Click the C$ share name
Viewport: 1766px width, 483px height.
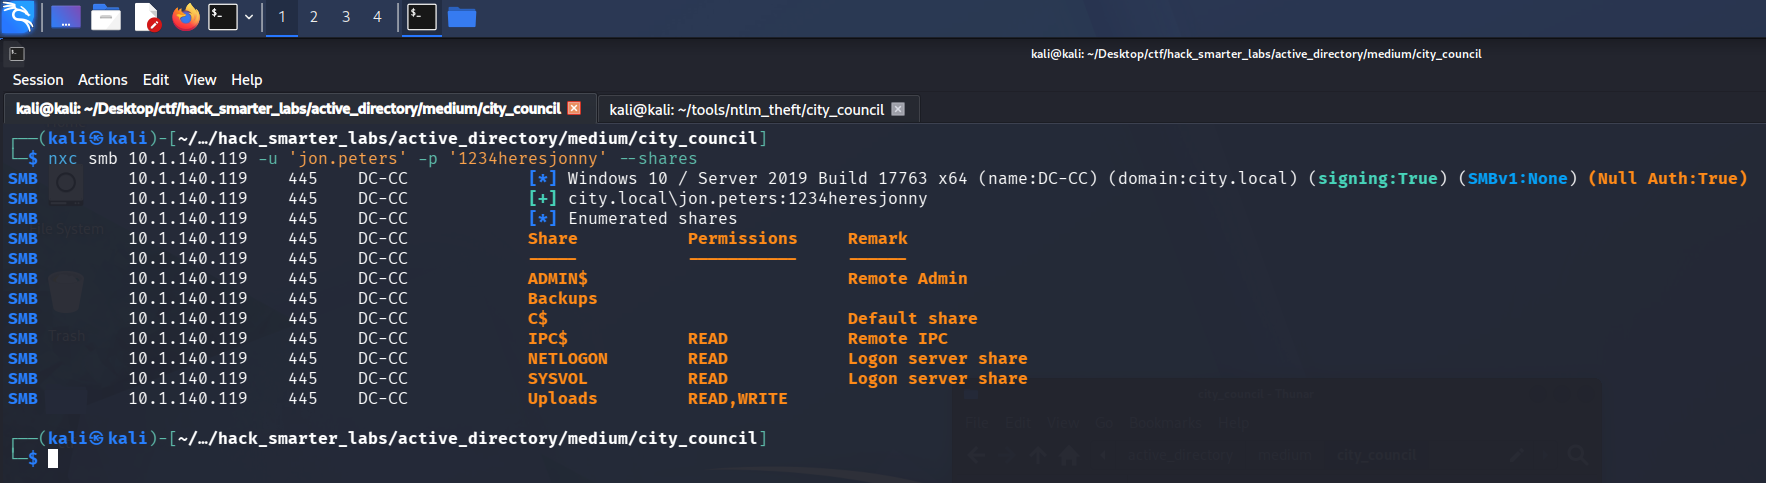[x=538, y=319]
